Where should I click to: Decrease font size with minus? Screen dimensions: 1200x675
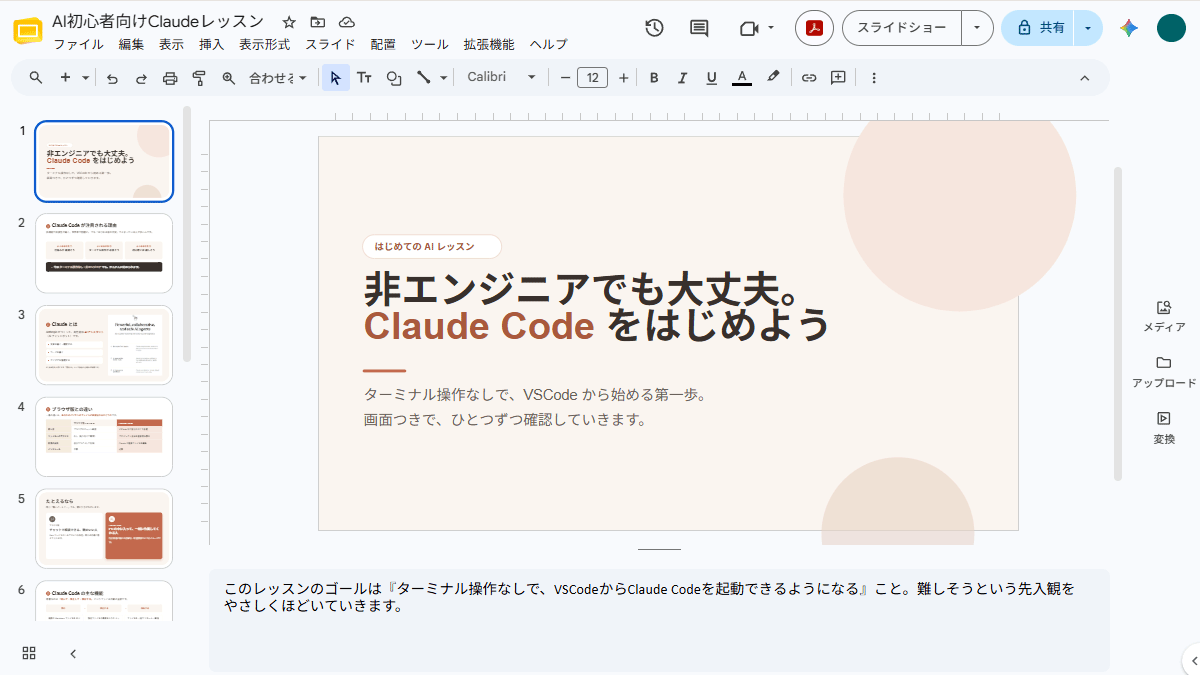pyautogui.click(x=565, y=77)
